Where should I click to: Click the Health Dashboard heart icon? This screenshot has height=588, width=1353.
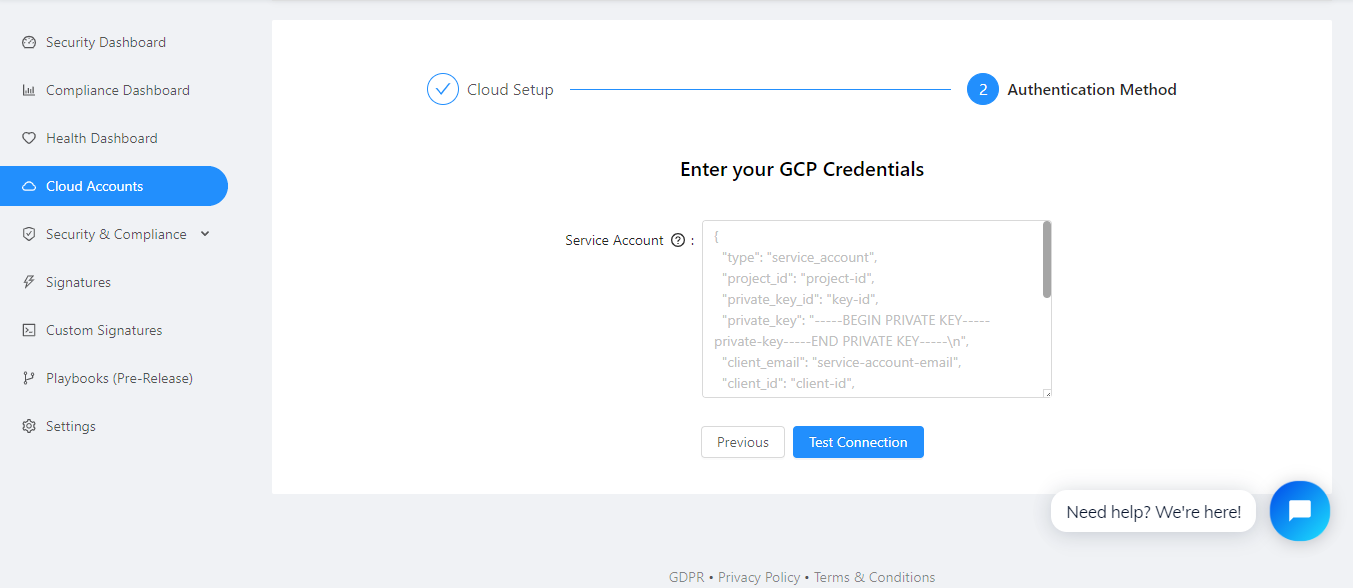pos(29,139)
